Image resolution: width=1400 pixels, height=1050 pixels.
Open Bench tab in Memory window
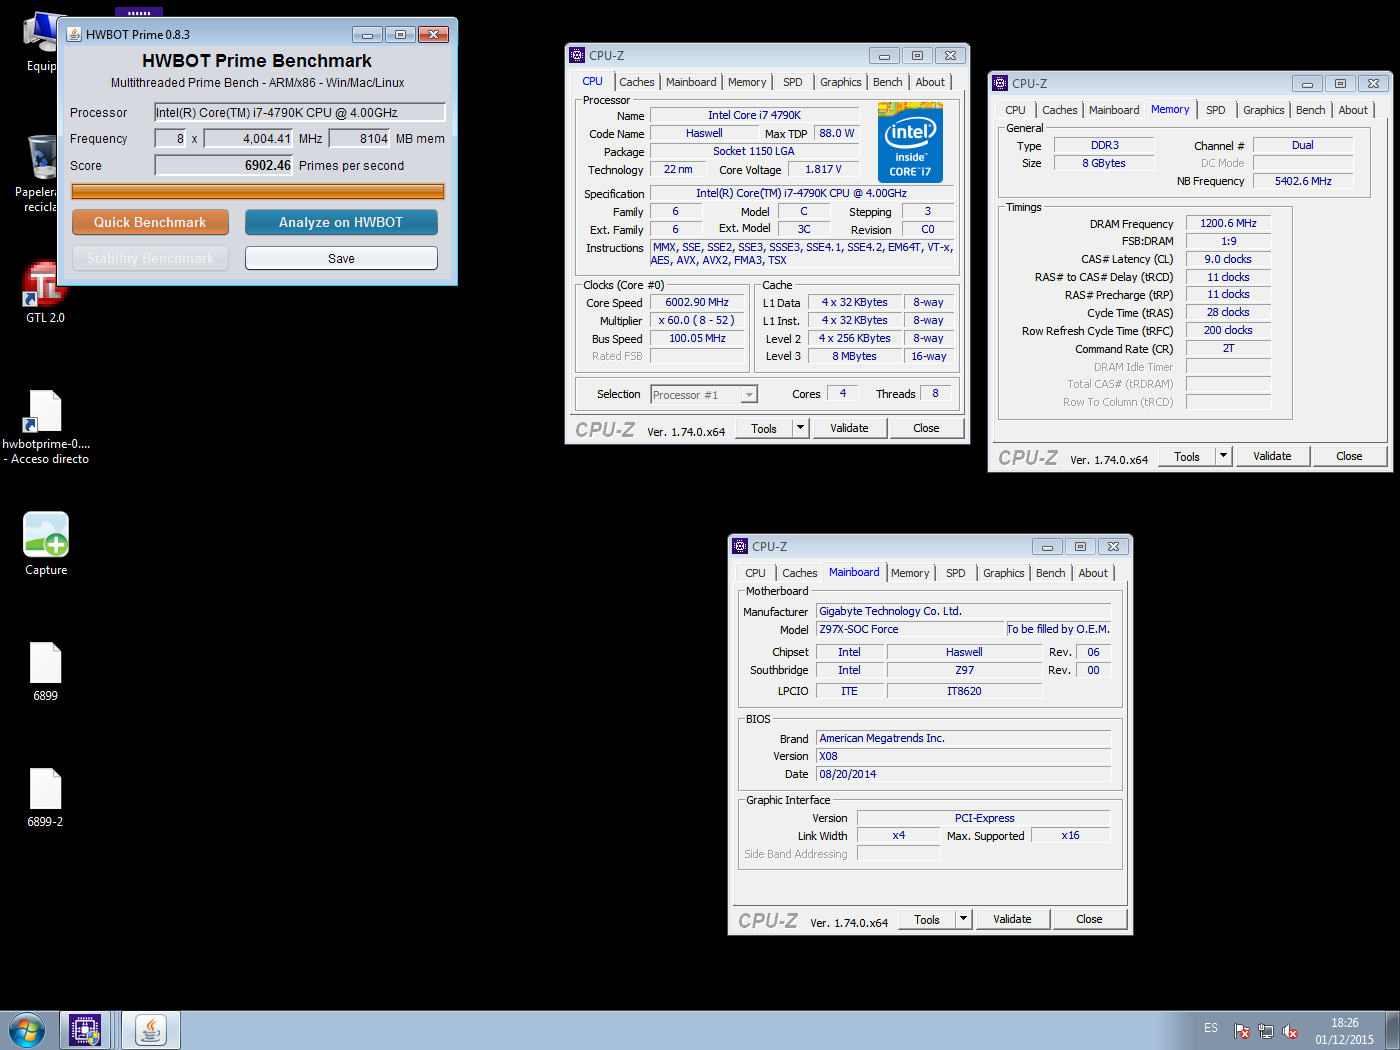pyautogui.click(x=1311, y=110)
